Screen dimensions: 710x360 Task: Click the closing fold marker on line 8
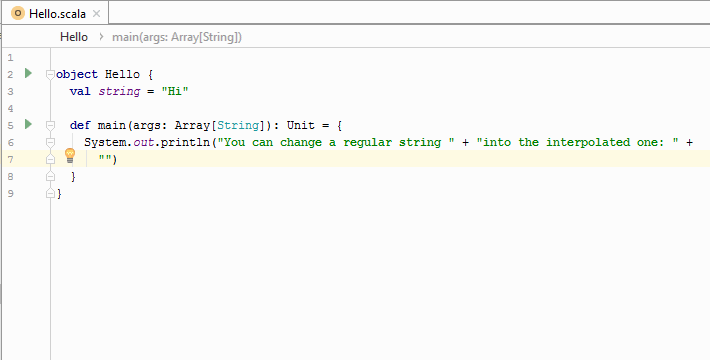(50, 176)
